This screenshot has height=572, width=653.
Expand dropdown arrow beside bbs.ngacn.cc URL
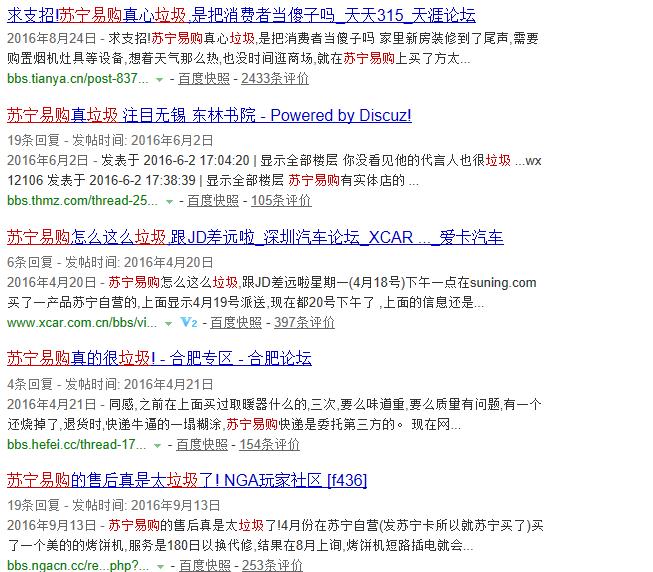point(160,567)
